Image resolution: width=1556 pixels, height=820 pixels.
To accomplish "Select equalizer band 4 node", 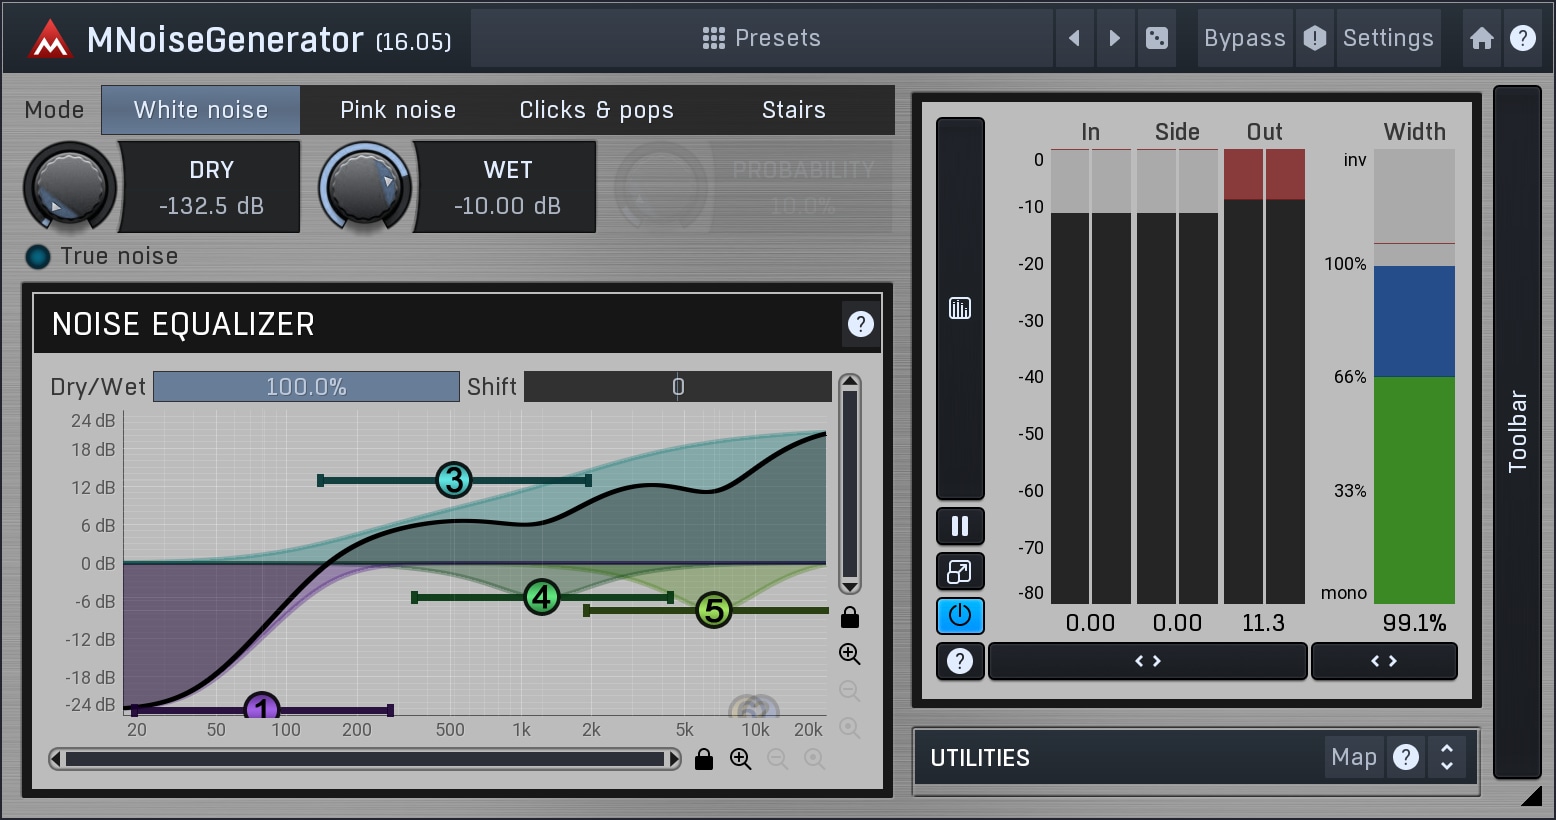I will point(542,597).
